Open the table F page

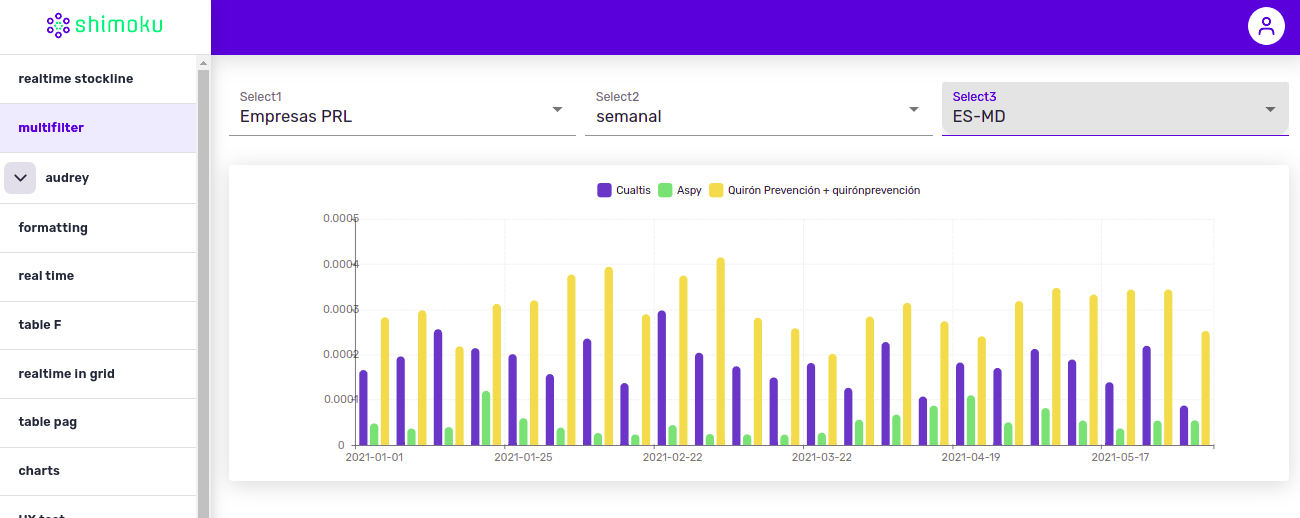point(98,325)
